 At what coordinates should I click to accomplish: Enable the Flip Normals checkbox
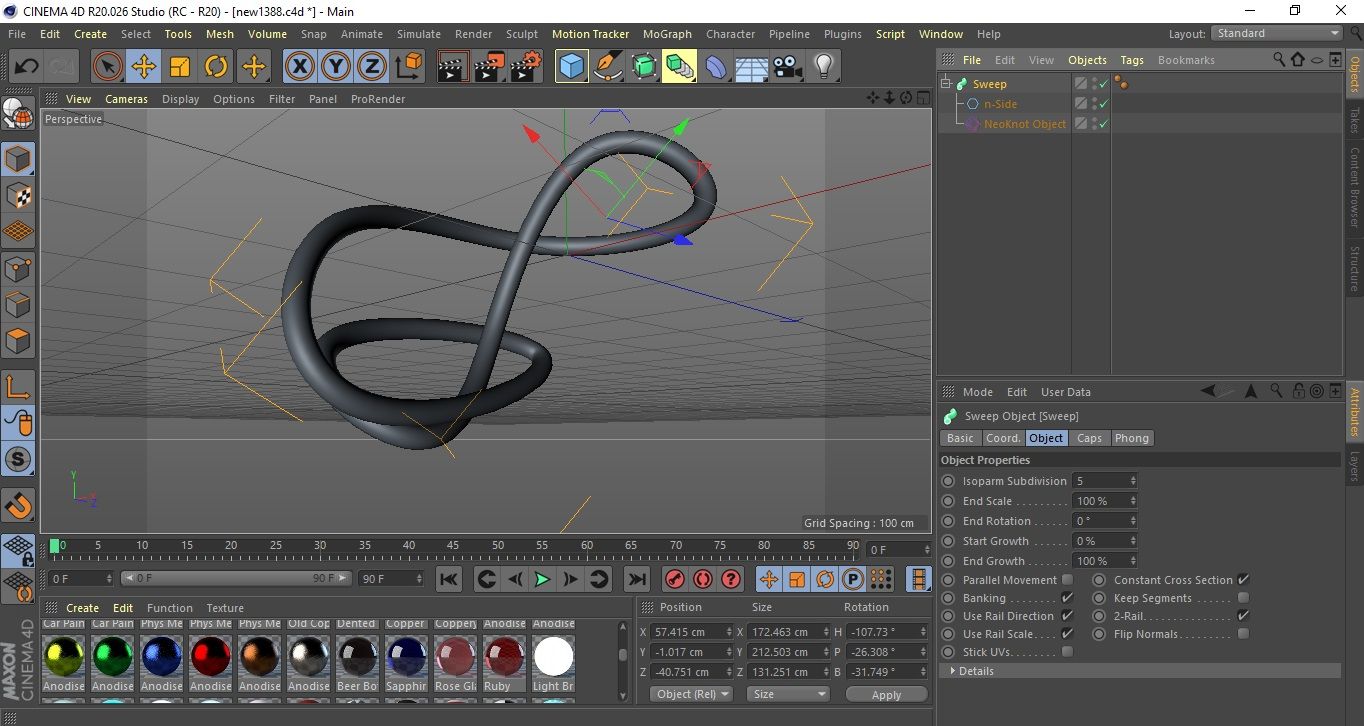1243,634
